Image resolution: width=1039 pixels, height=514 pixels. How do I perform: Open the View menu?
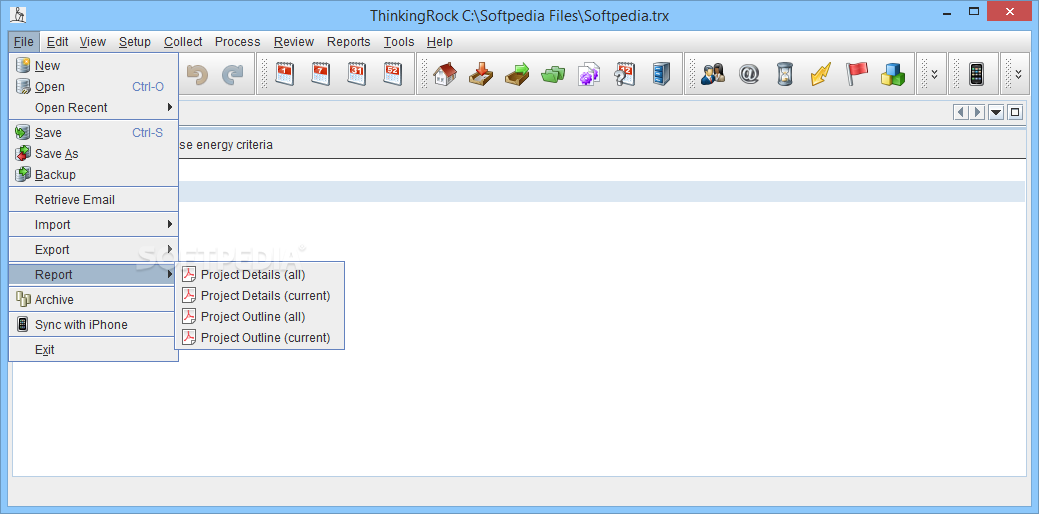[x=93, y=42]
